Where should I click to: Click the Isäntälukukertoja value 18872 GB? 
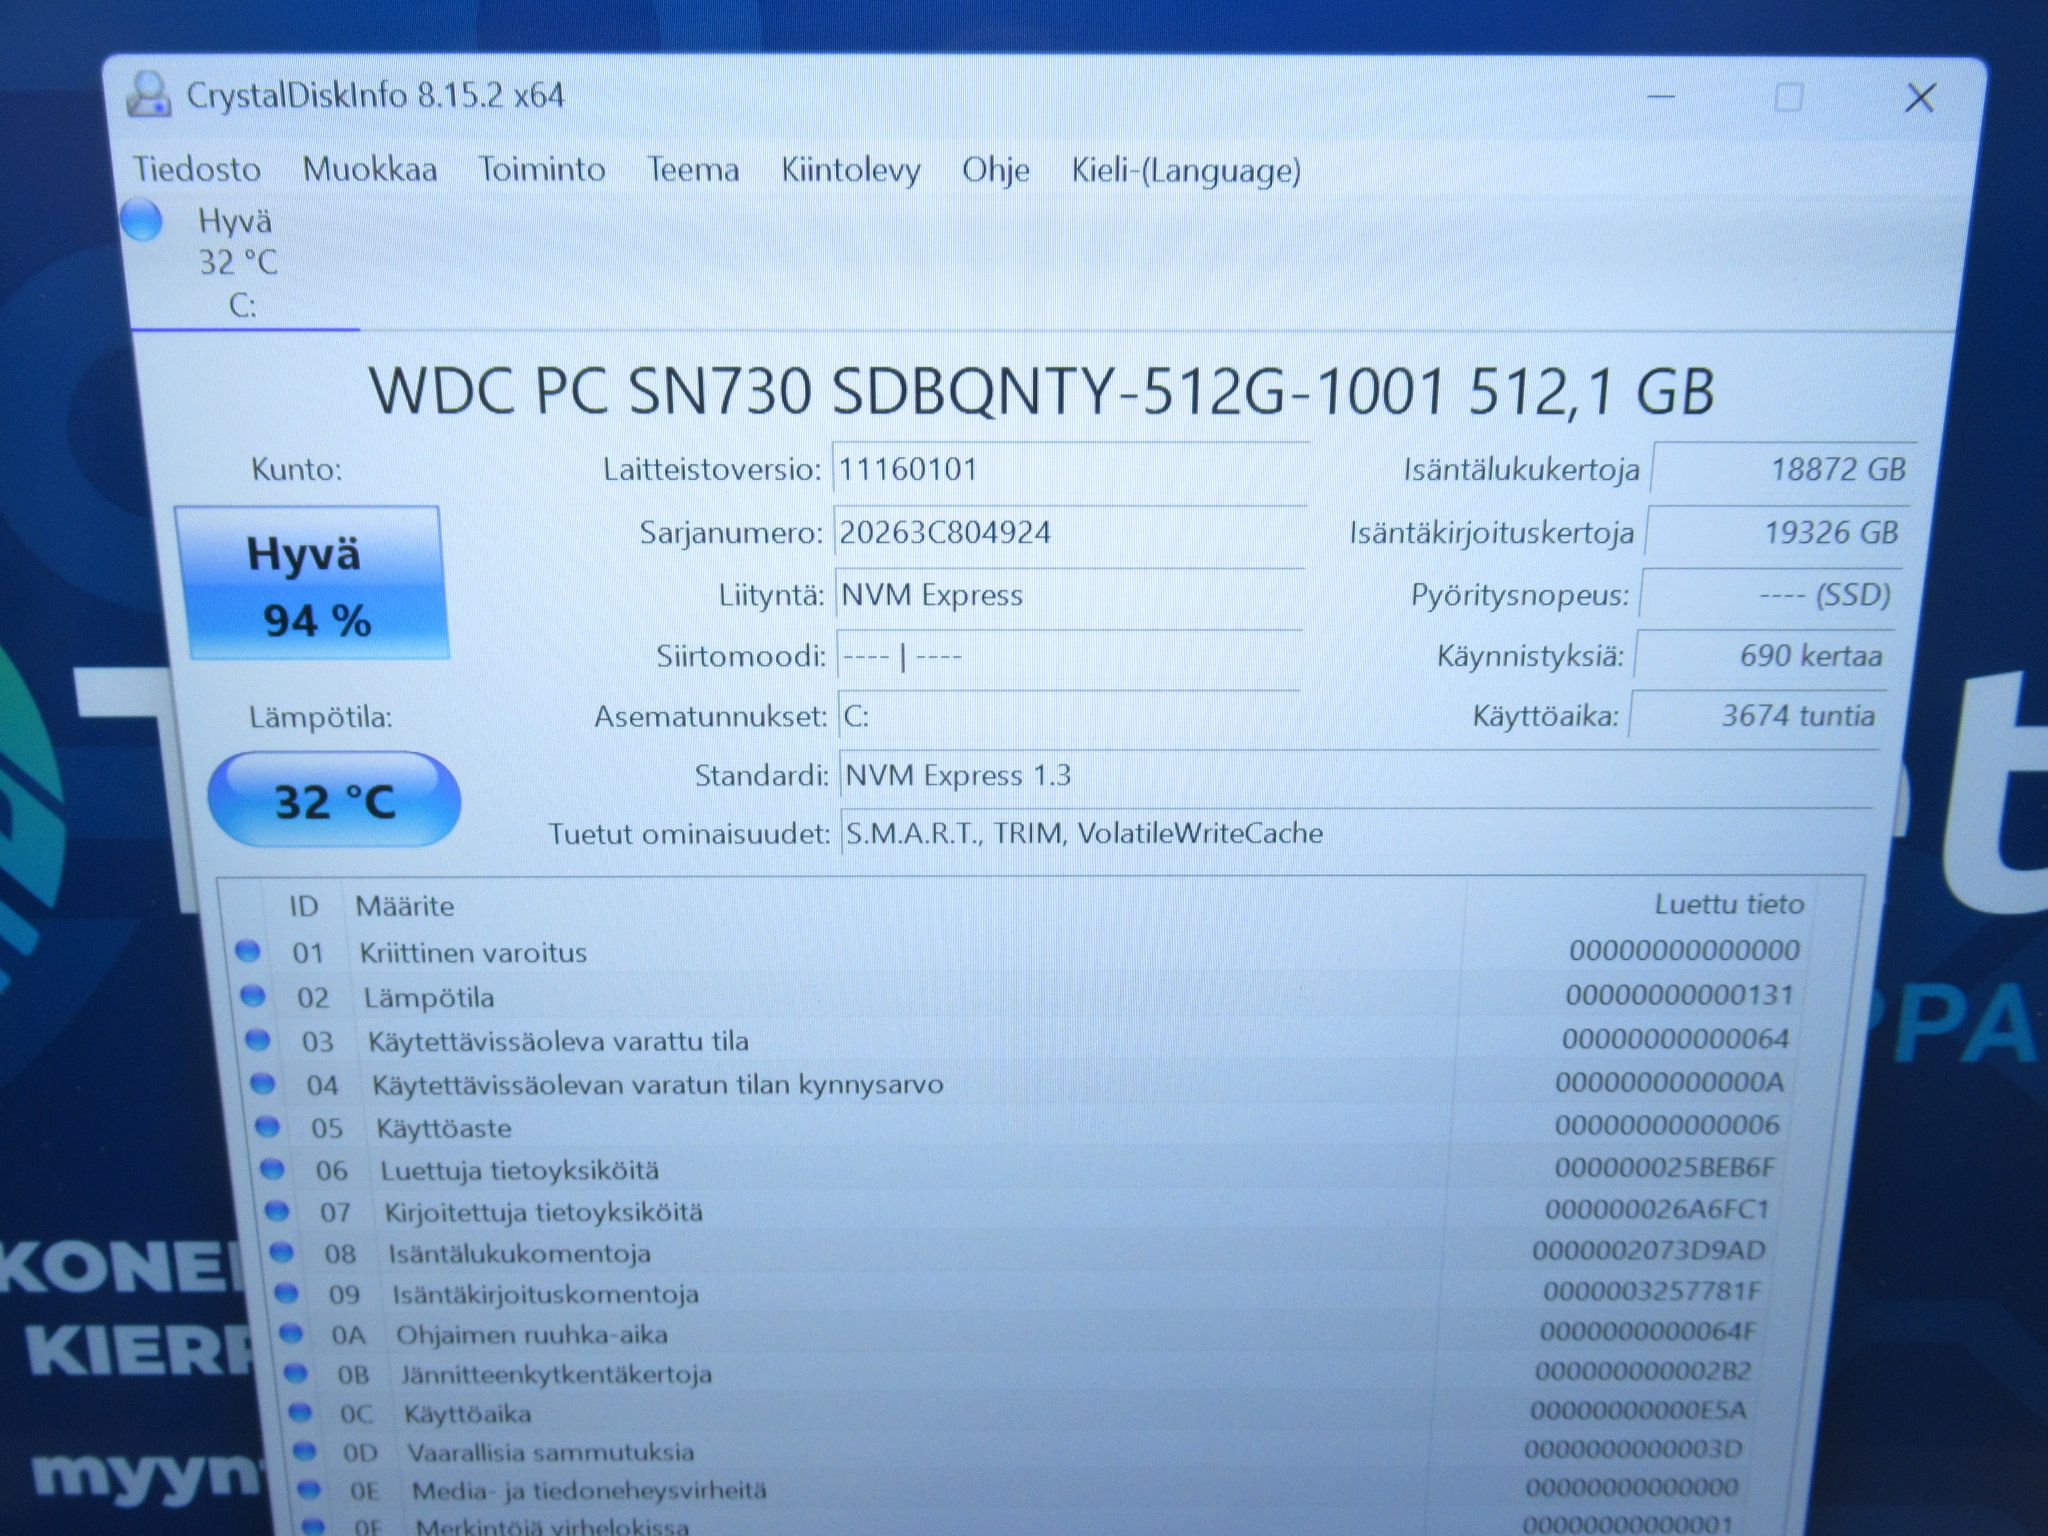tap(1783, 468)
